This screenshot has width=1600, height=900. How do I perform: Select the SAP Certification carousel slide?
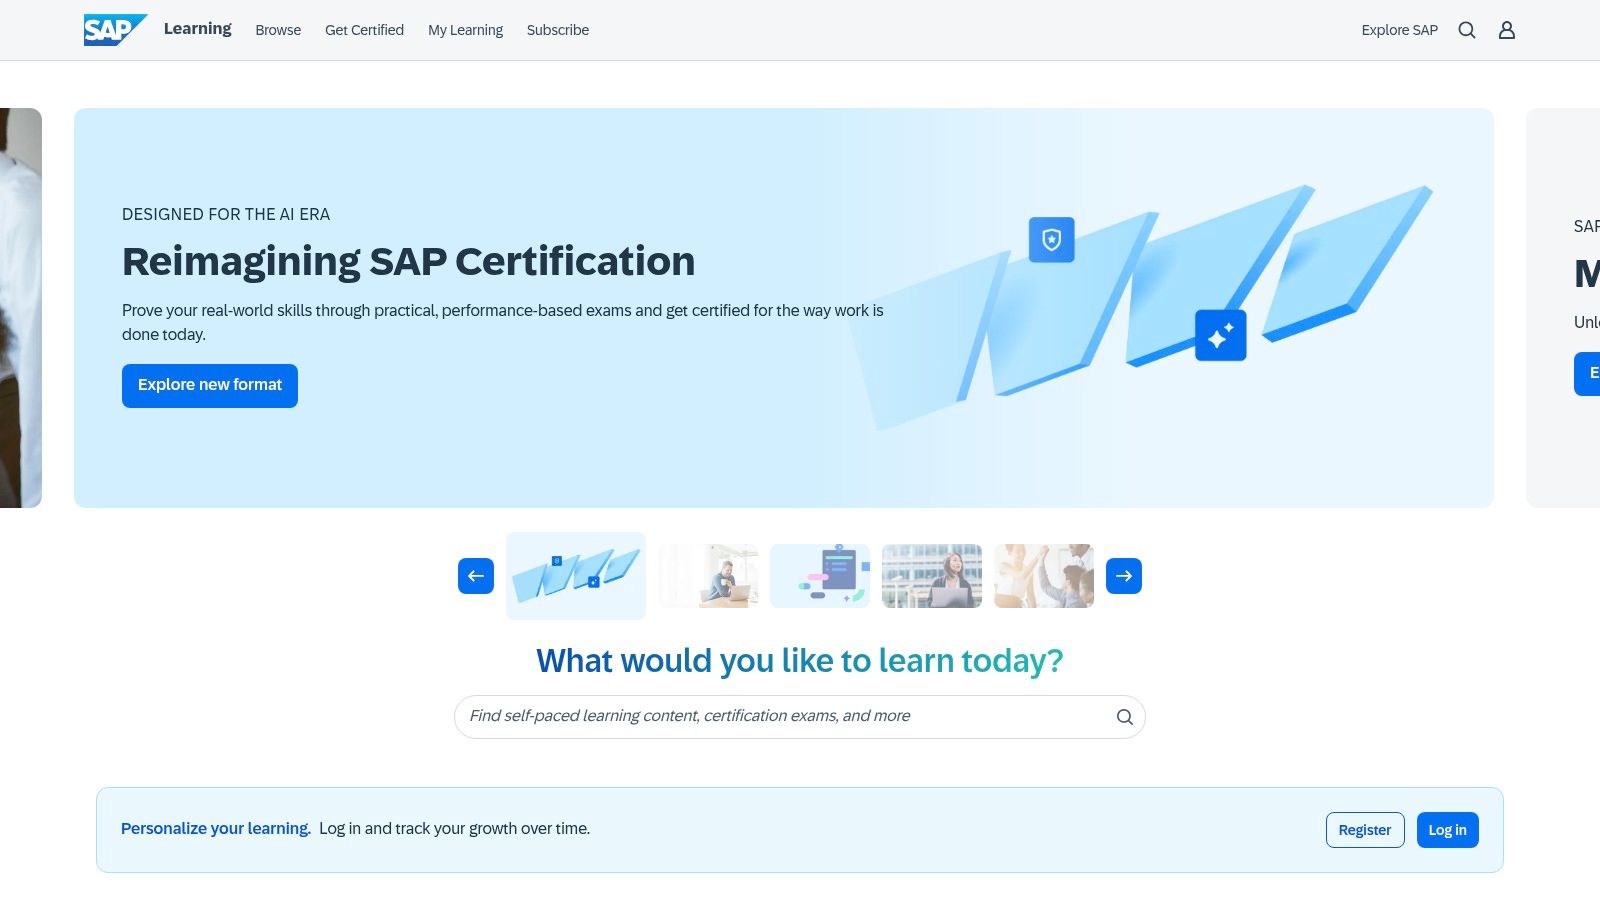coord(576,576)
